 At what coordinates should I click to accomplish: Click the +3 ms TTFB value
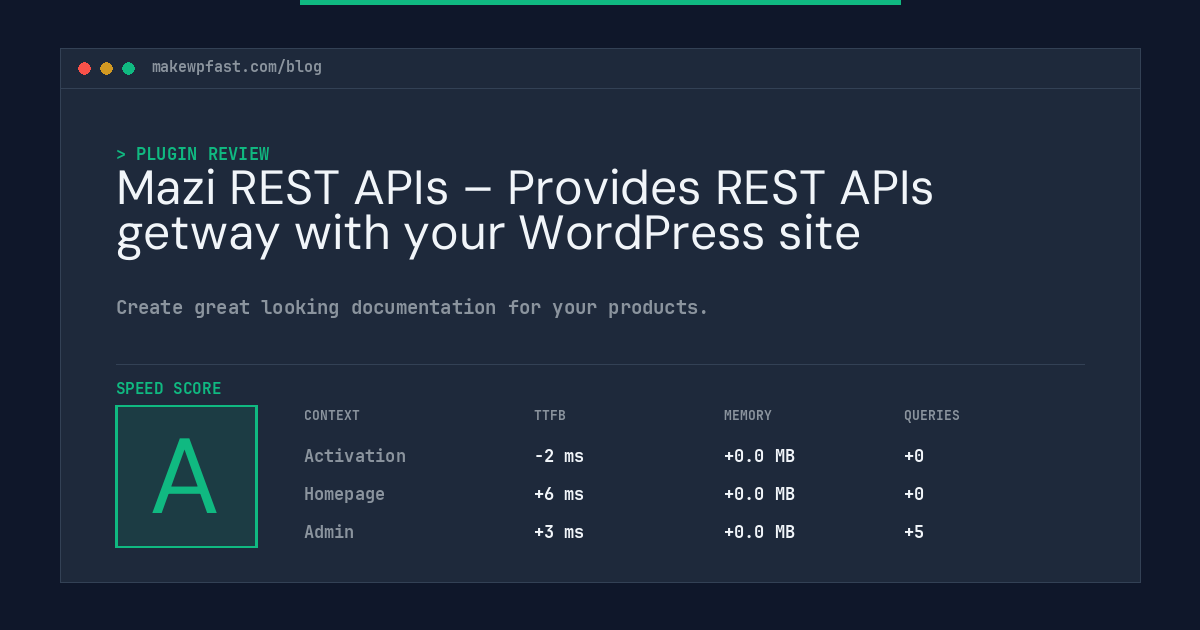(x=559, y=532)
